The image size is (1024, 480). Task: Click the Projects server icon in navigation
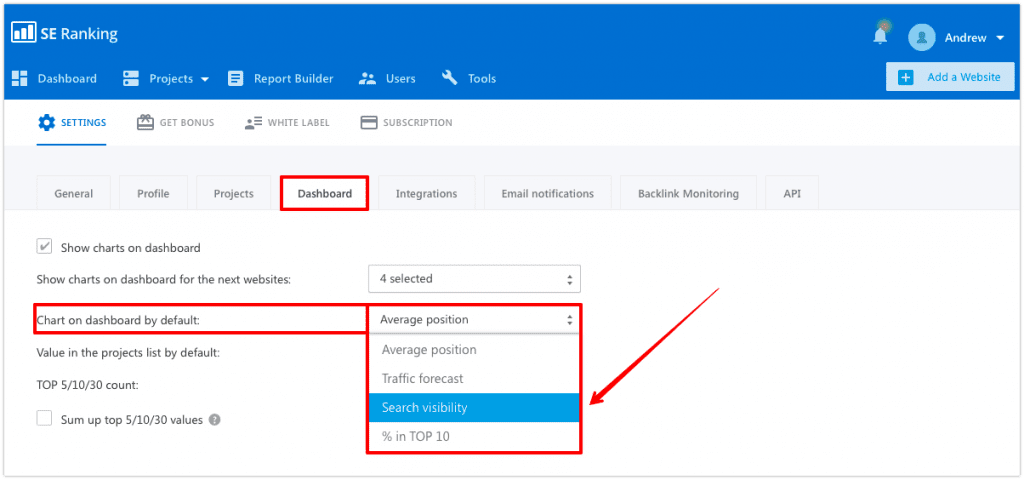click(x=131, y=78)
